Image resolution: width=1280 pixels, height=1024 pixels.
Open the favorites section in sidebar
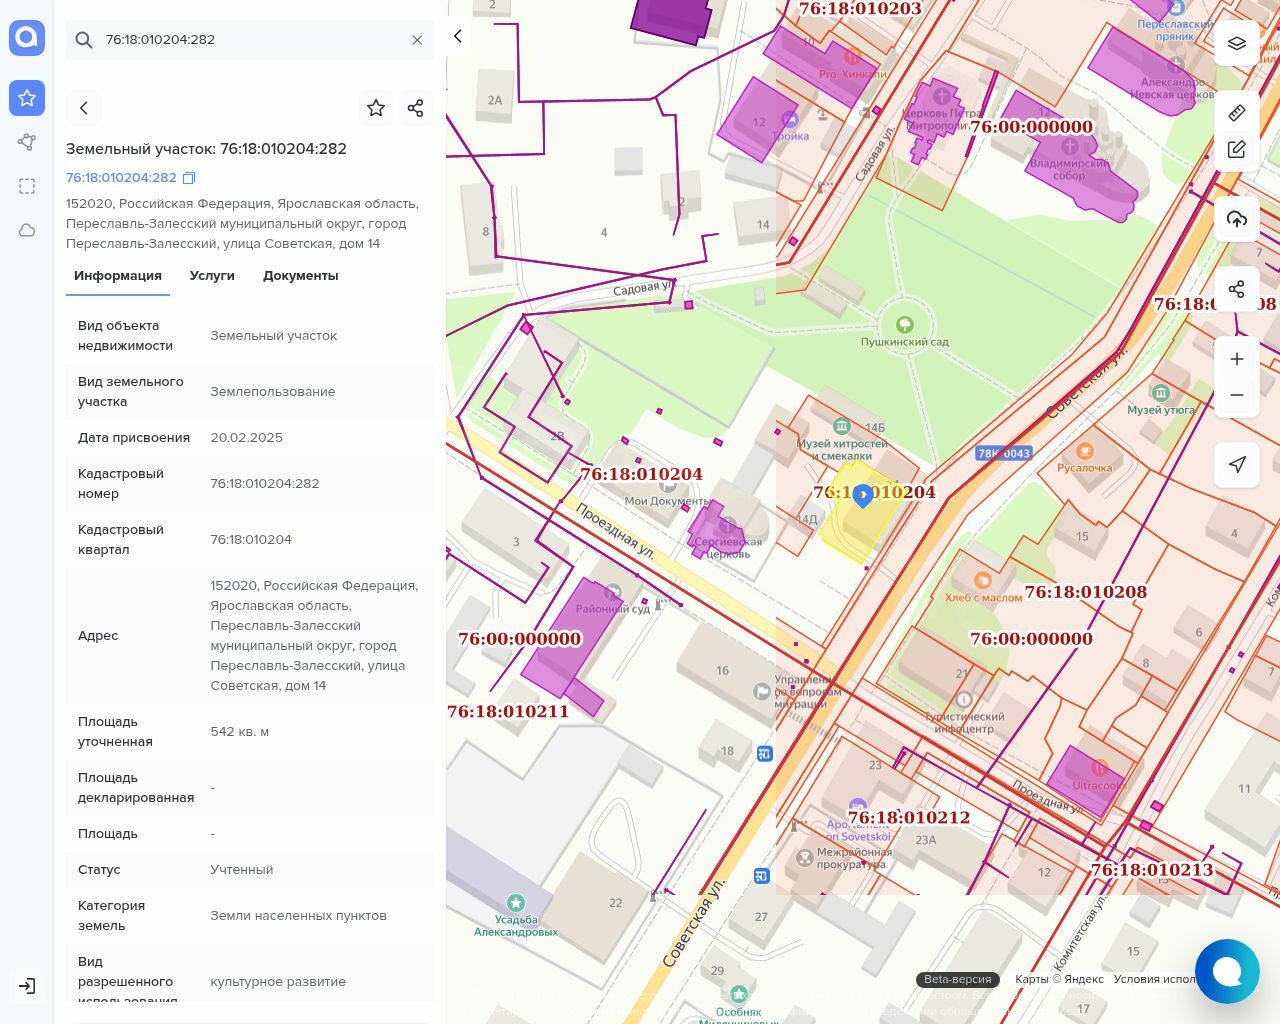[27, 98]
